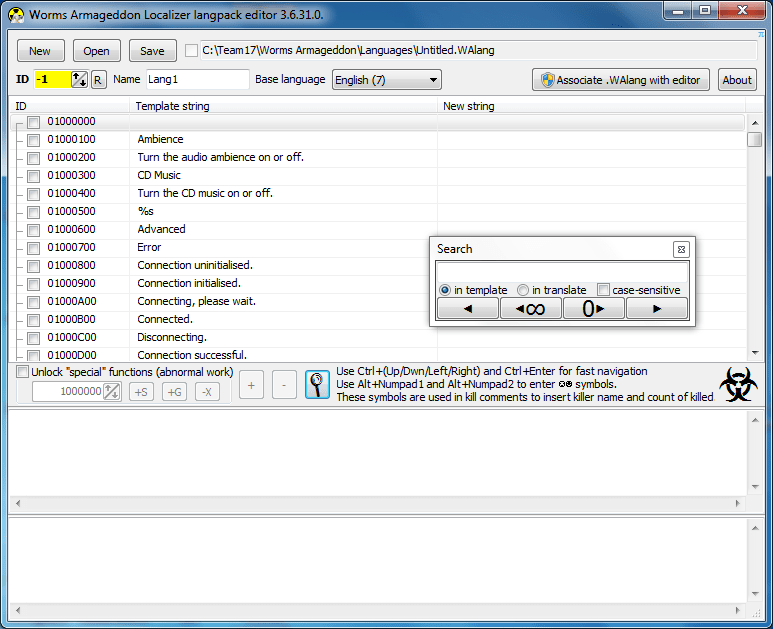
Task: Select the '%s' template string row
Action: click(x=377, y=212)
